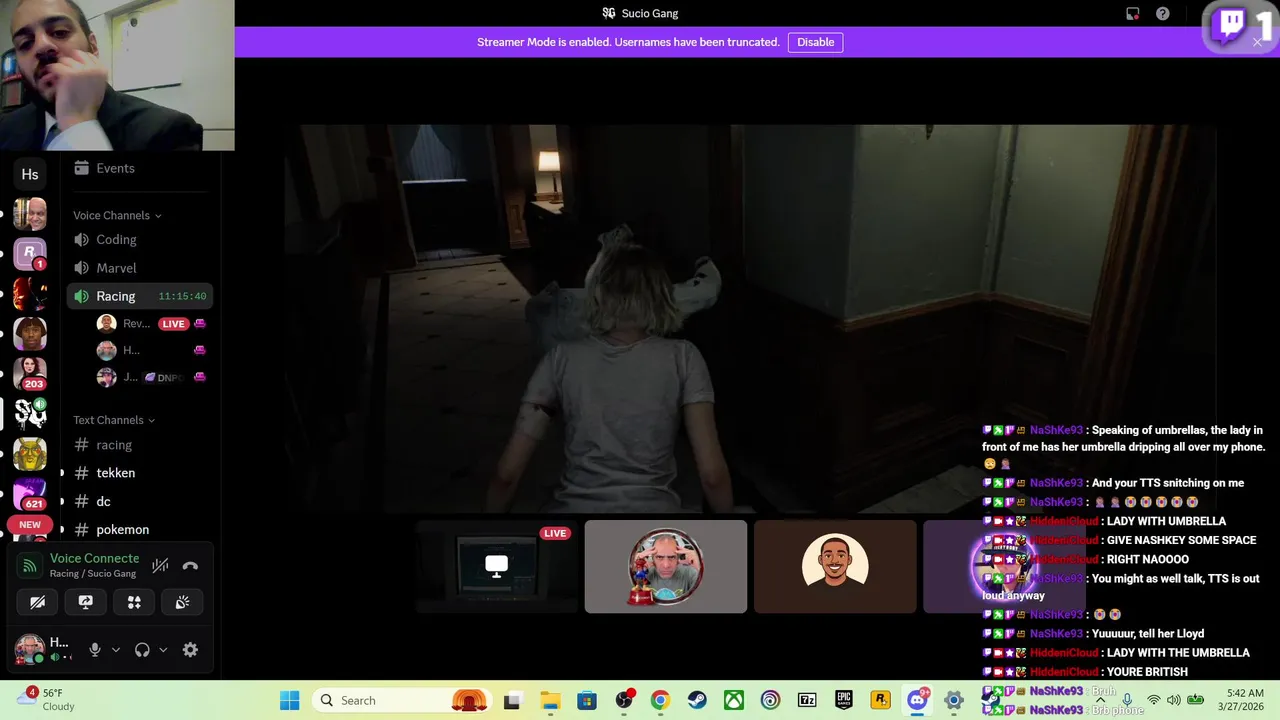Open the #dc text channel
Screen dimensions: 1280x720
click(140, 501)
